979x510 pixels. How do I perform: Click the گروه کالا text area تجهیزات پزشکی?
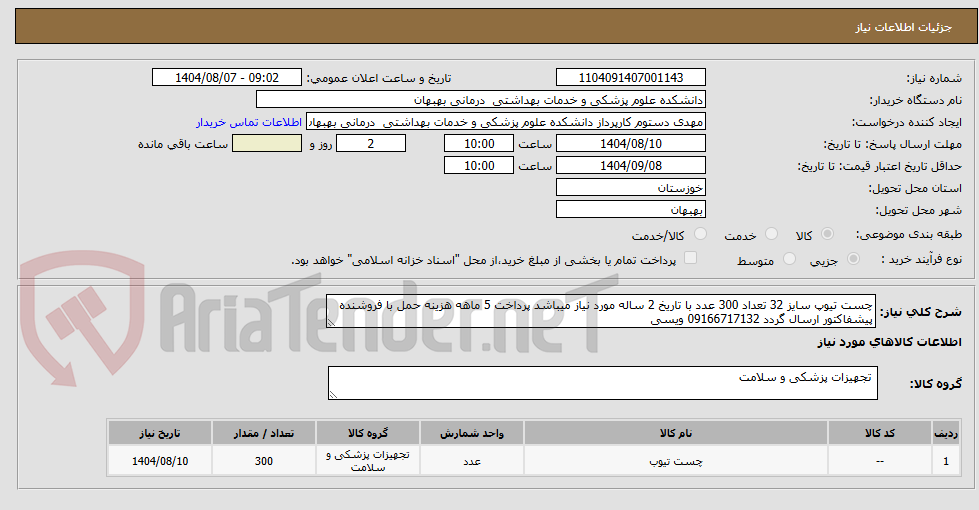pyautogui.click(x=603, y=383)
